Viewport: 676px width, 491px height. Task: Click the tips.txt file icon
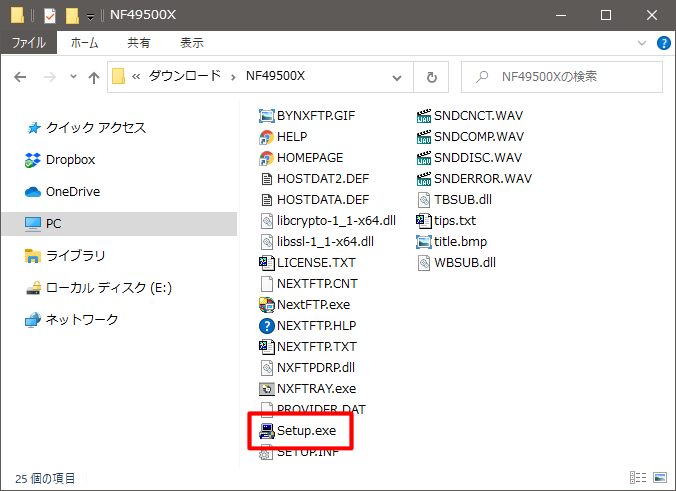coord(424,221)
